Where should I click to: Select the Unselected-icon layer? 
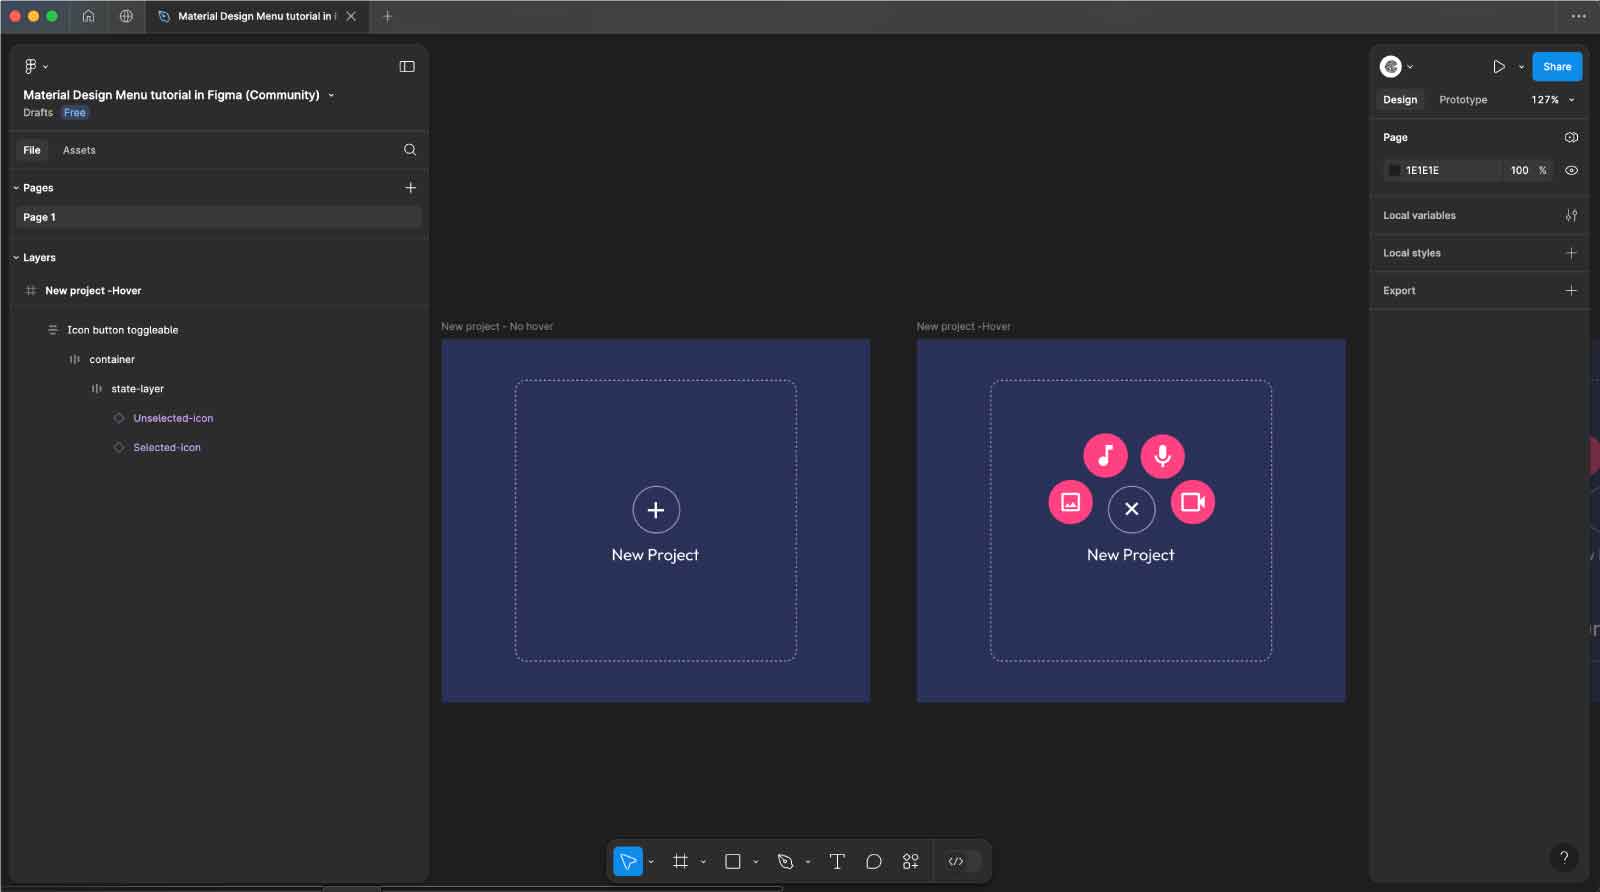[x=173, y=418]
